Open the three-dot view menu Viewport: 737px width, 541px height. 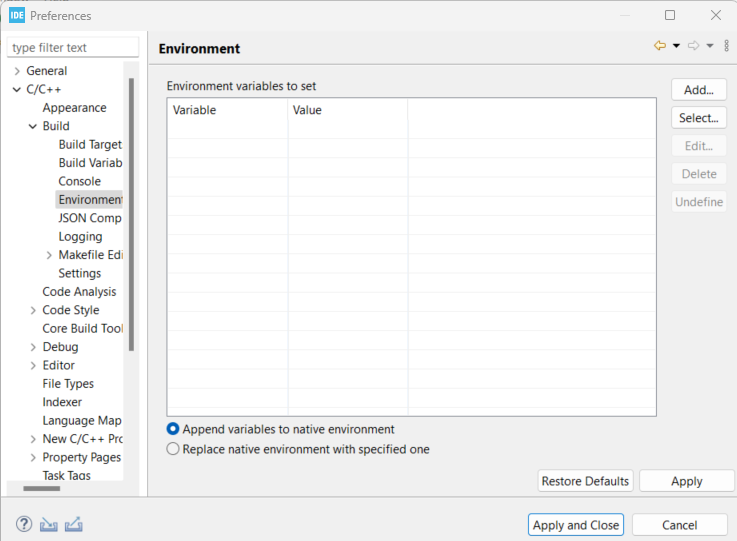pos(727,46)
